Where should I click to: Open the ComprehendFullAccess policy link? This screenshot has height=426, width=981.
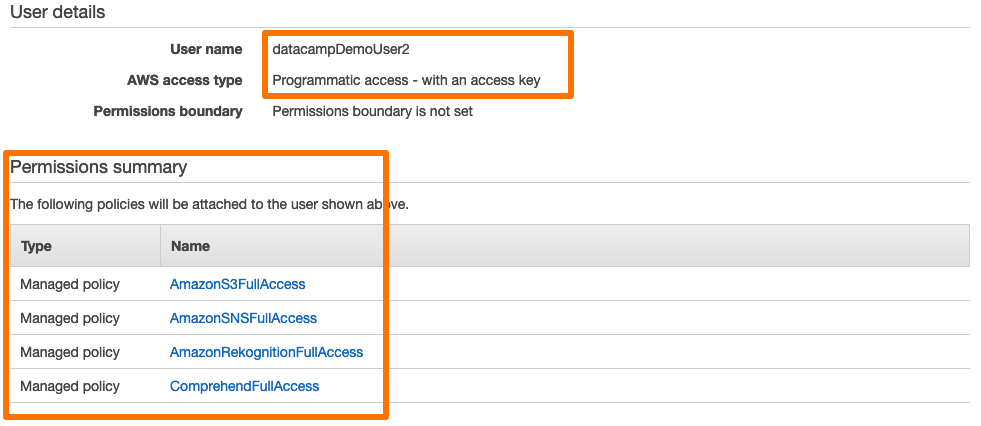(245, 386)
